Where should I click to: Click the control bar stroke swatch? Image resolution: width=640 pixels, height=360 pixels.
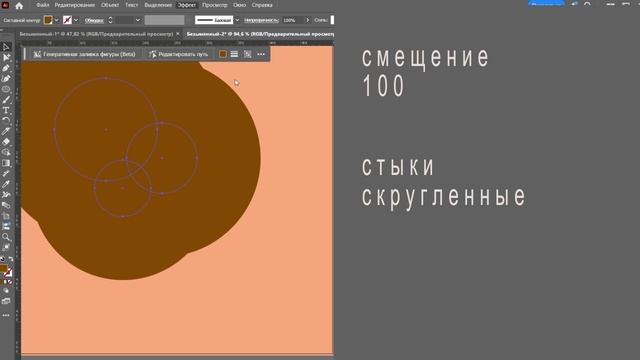coord(67,20)
